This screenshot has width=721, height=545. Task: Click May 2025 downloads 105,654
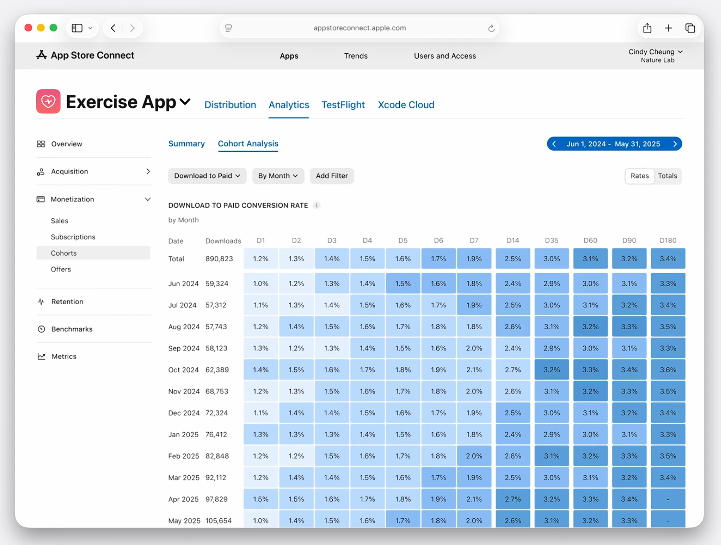click(218, 521)
